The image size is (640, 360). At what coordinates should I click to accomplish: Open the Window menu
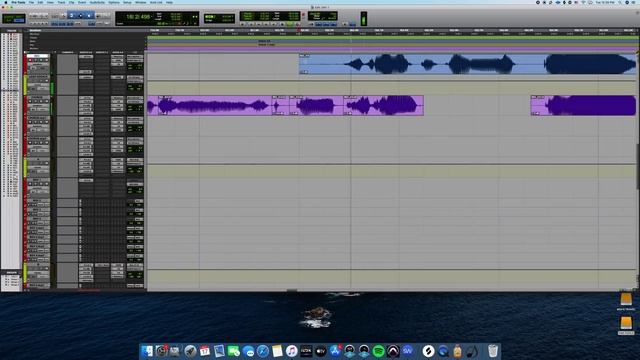point(140,2)
